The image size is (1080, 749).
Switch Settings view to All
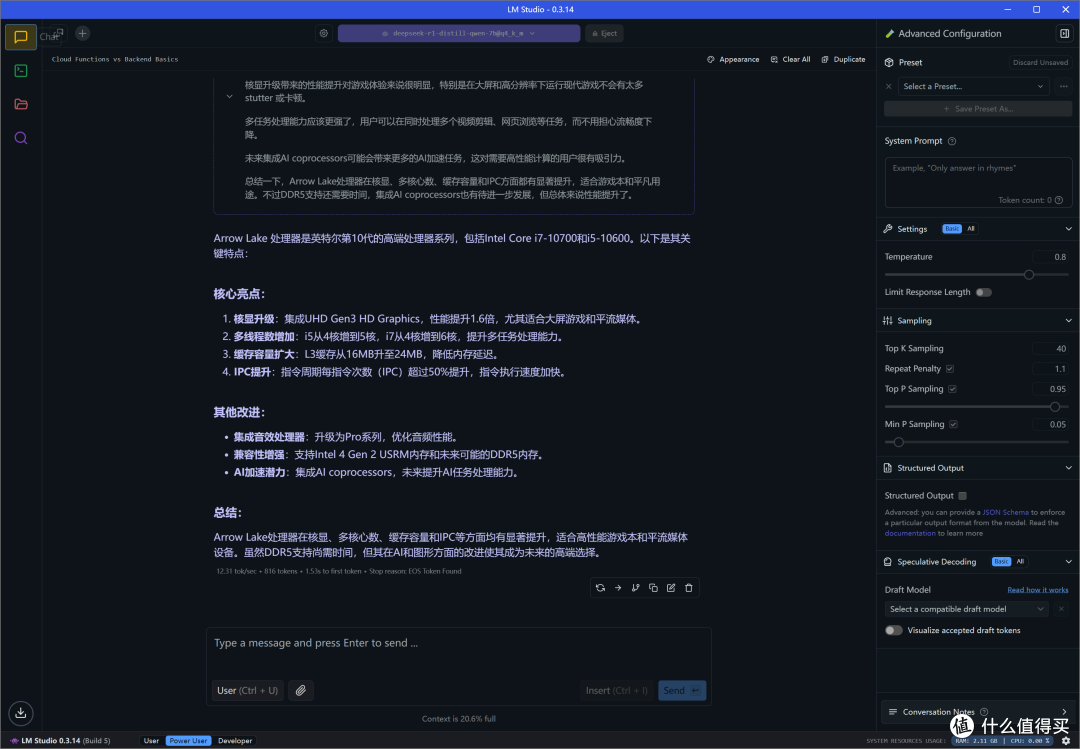click(x=970, y=229)
